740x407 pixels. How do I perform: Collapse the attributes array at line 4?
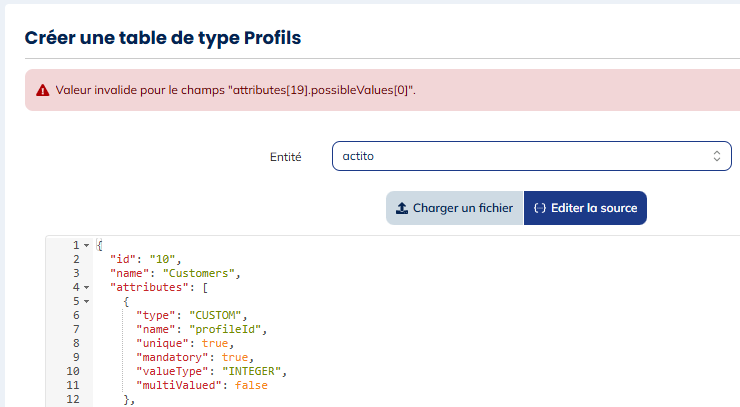86,288
